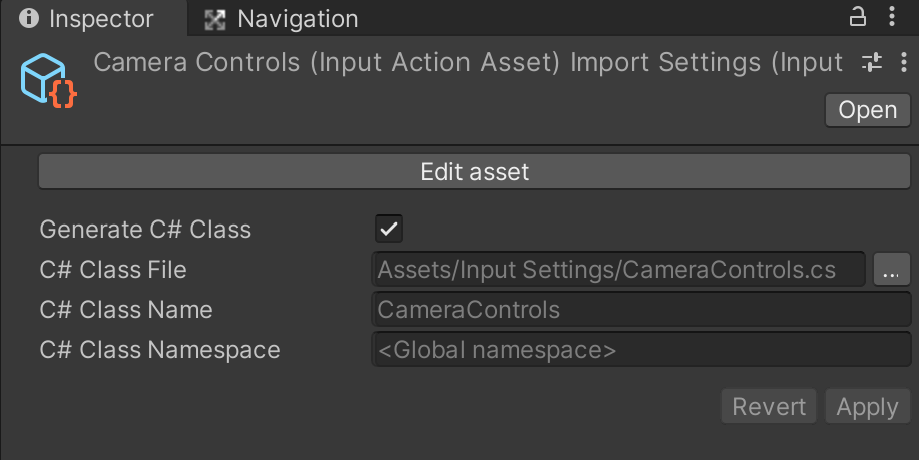This screenshot has height=460, width=919.
Task: Toggle the Inspector lock icon
Action: pos(857,17)
